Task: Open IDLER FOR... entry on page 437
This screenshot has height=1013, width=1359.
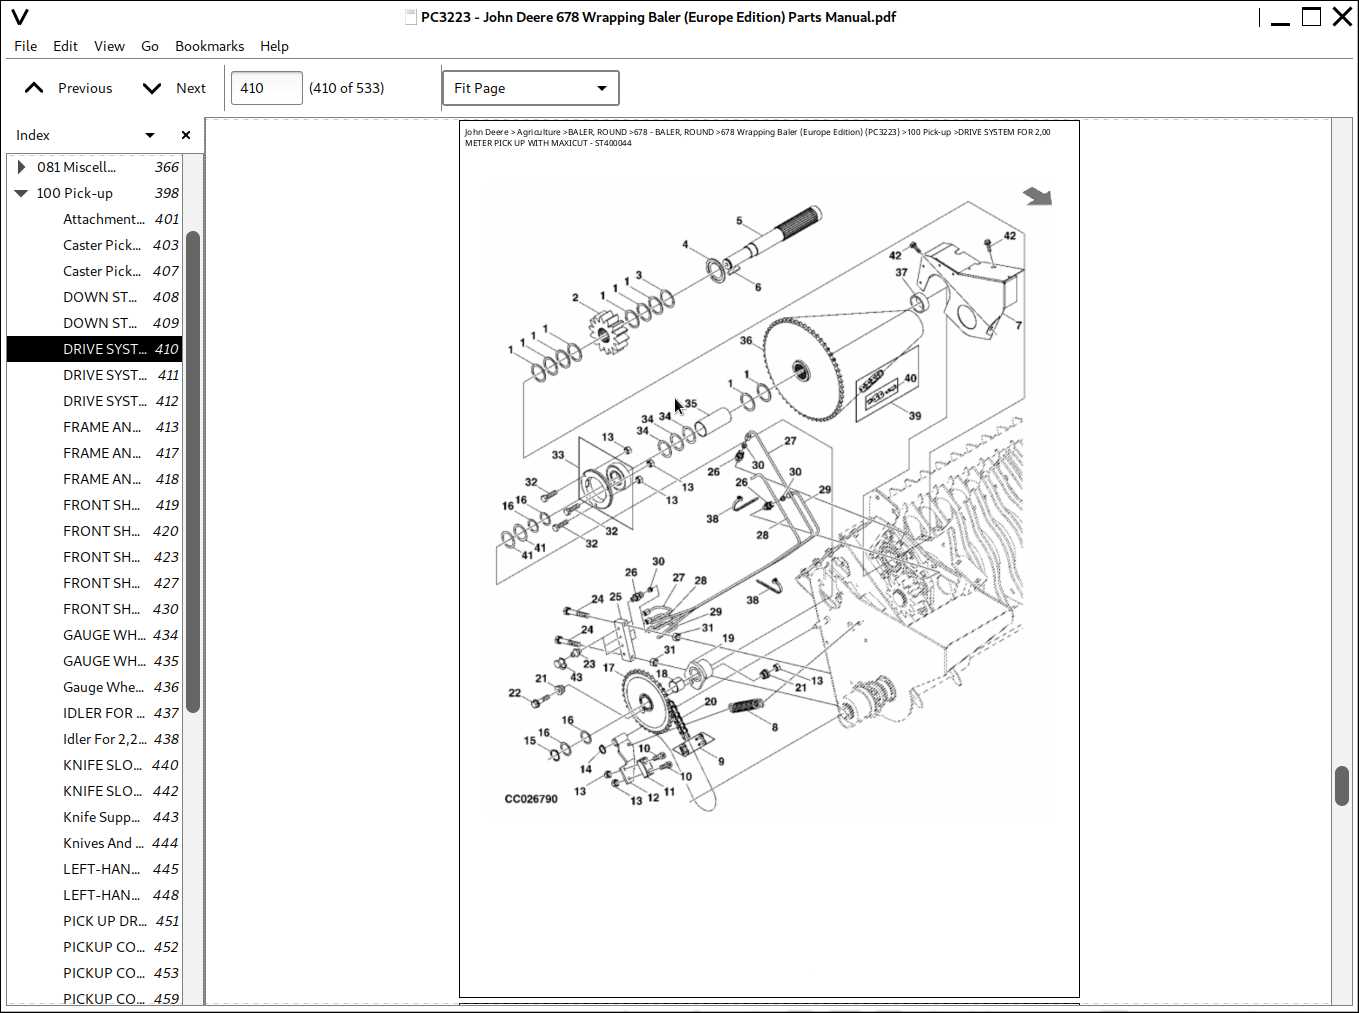Action: tap(95, 713)
